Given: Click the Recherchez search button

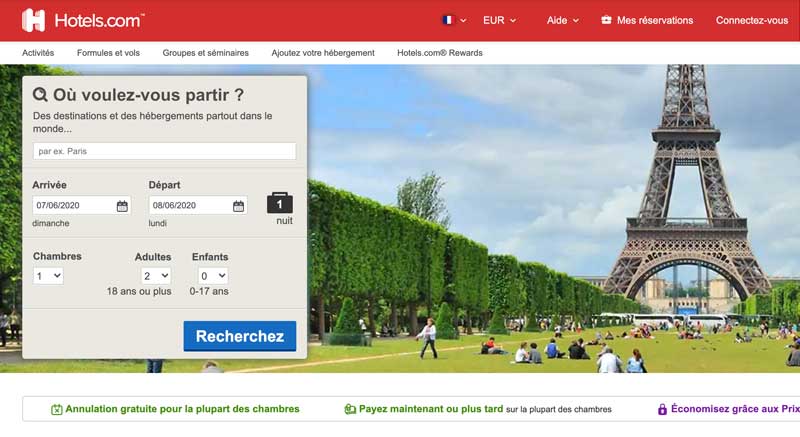Looking at the screenshot, I should tap(240, 336).
